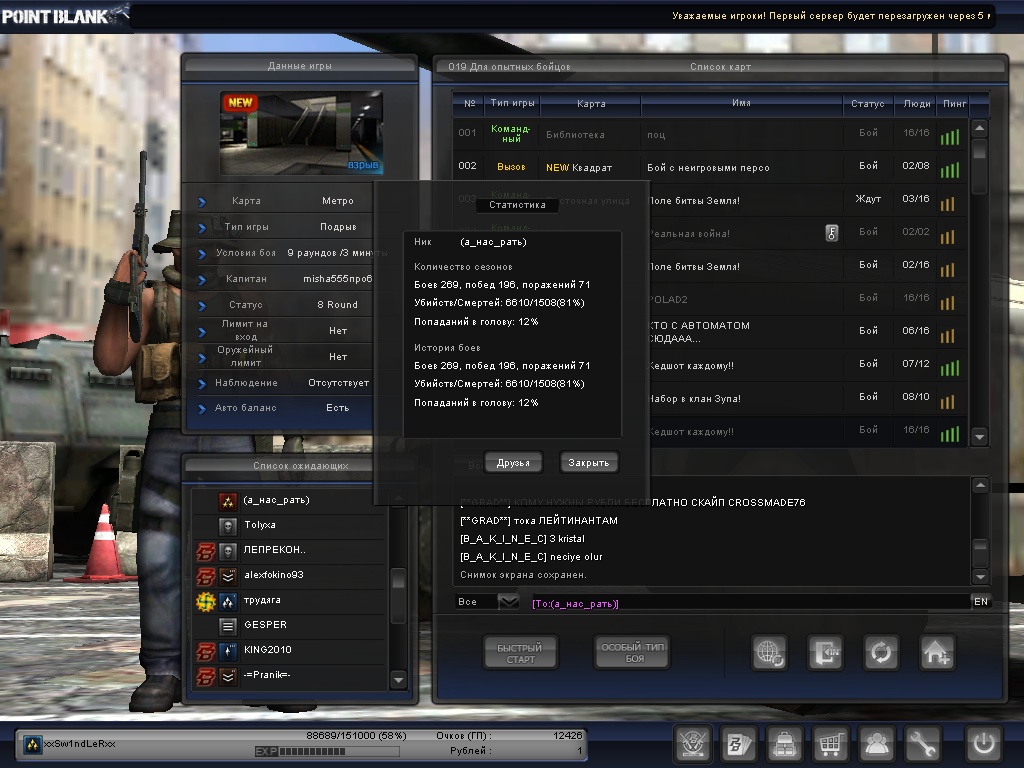
Task: Click the power exit icon
Action: tap(984, 743)
